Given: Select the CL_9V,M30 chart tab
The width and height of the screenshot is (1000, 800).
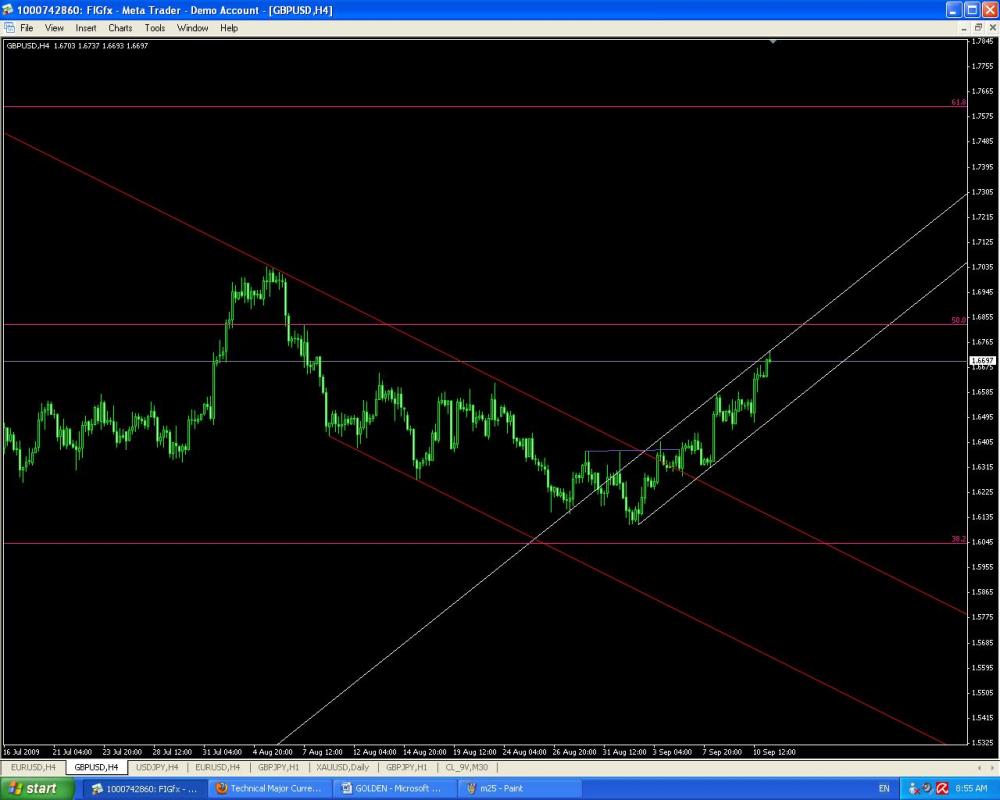Looking at the screenshot, I should [x=468, y=767].
